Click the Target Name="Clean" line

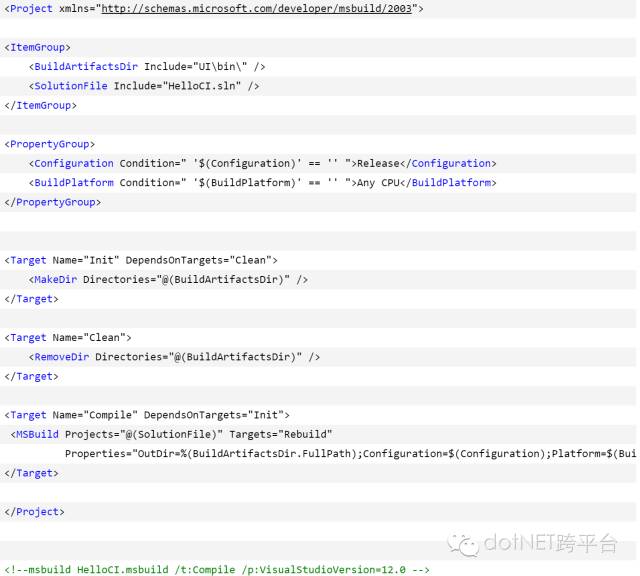(68, 338)
